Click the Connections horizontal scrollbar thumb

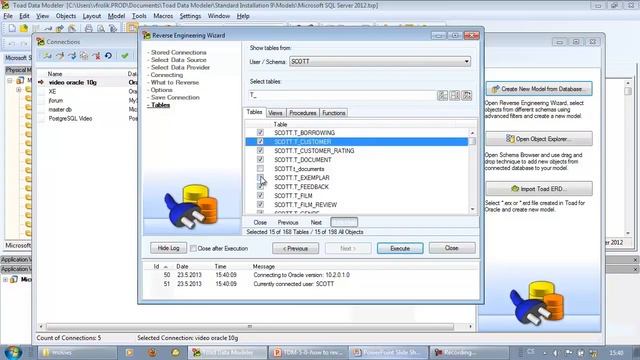tap(250, 327)
